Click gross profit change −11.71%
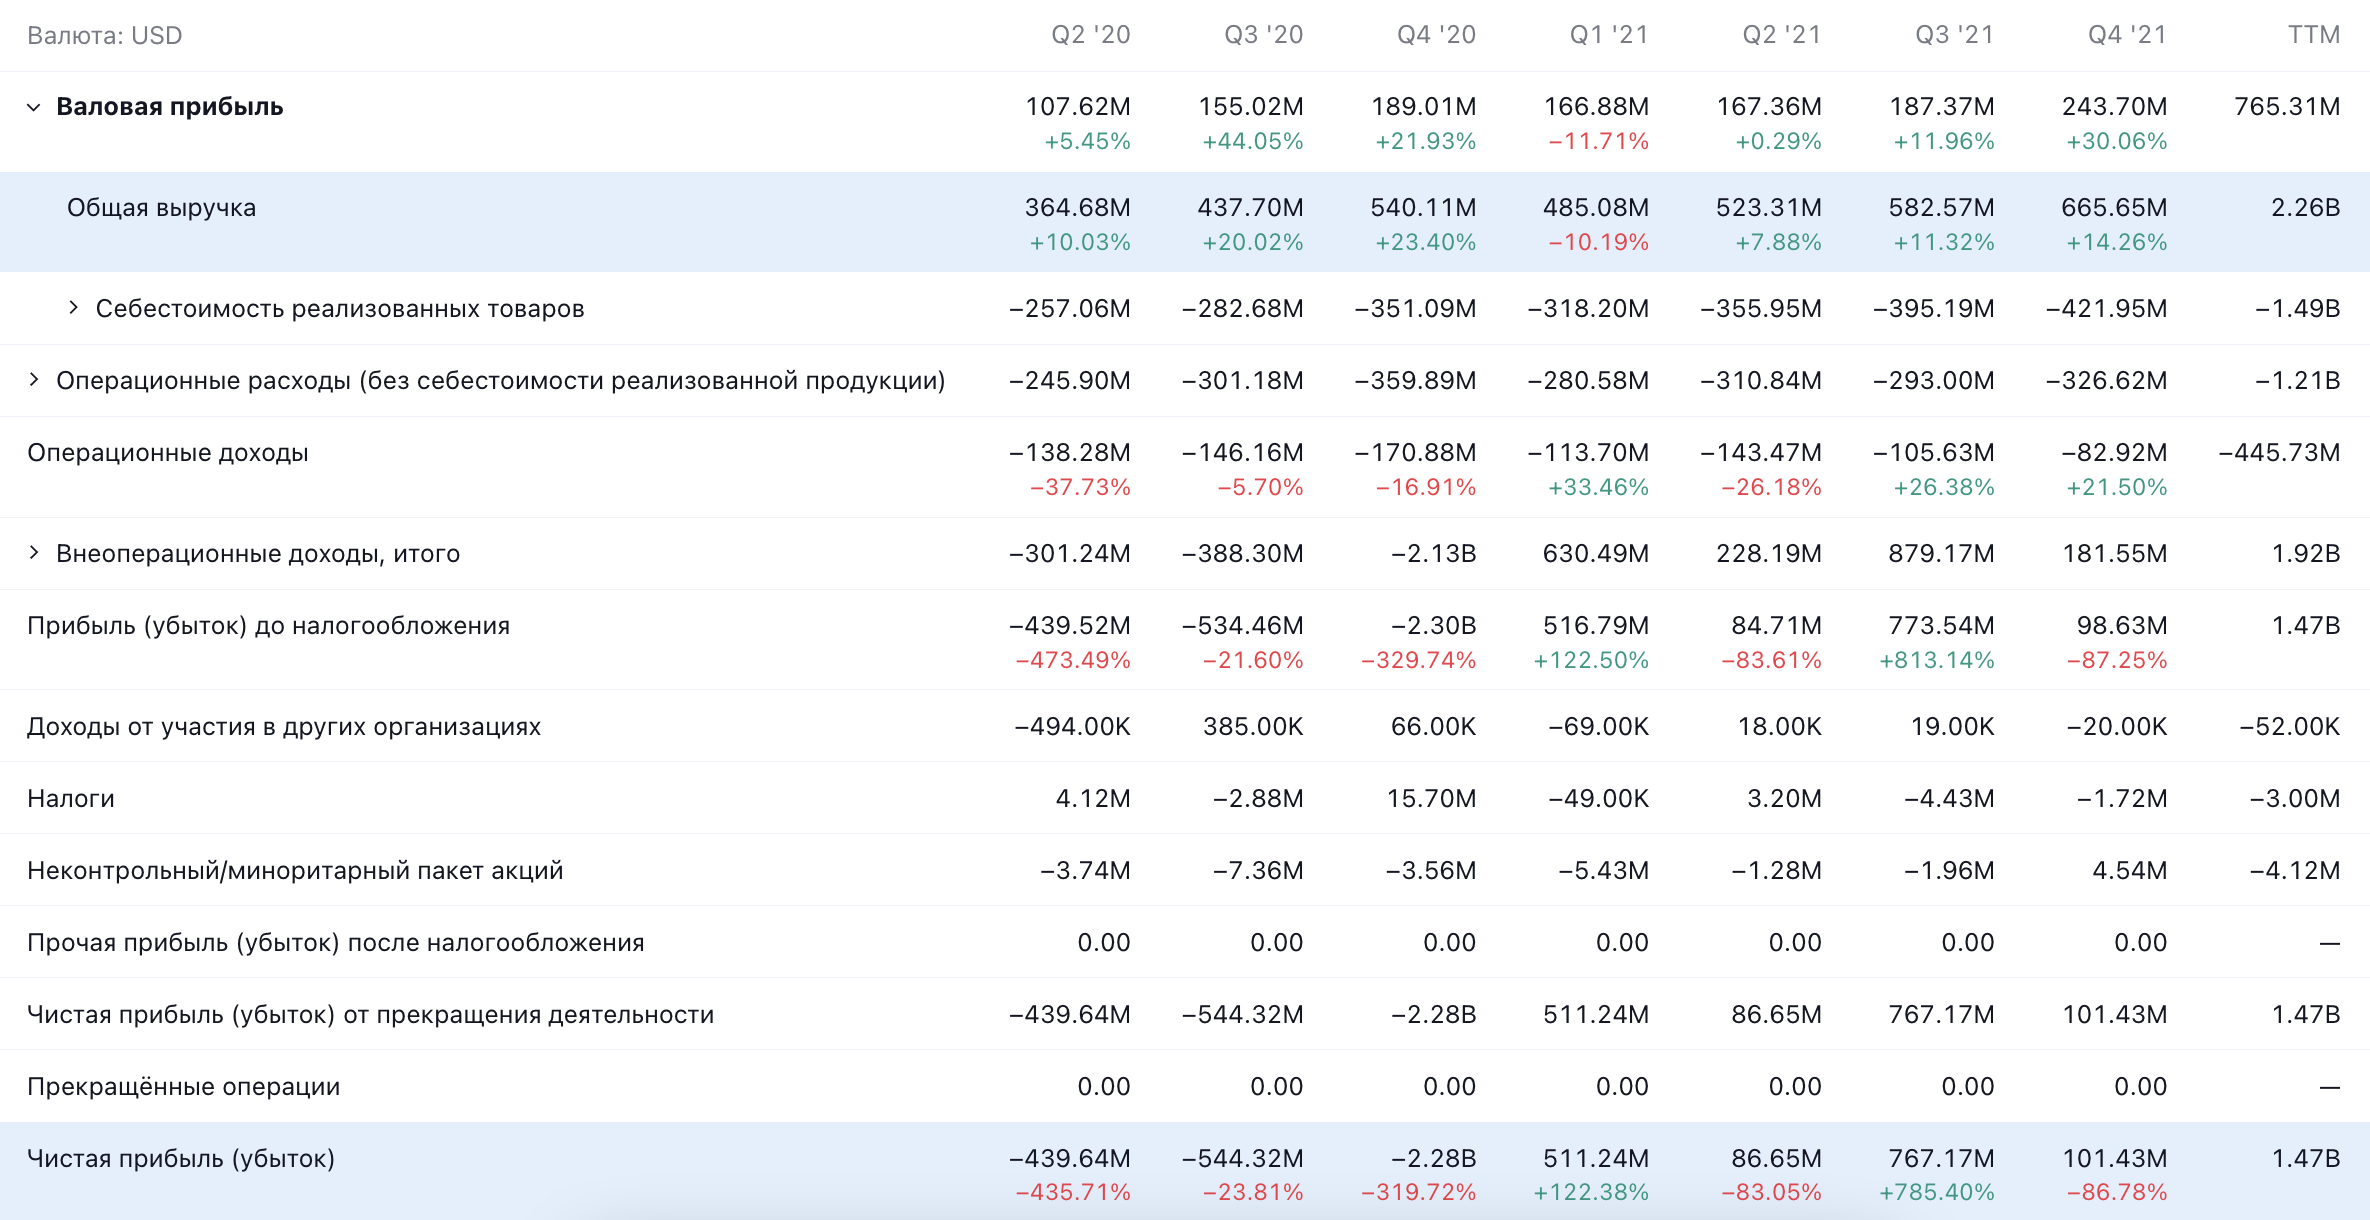Screen dimensions: 2370x1220 click(x=1599, y=141)
